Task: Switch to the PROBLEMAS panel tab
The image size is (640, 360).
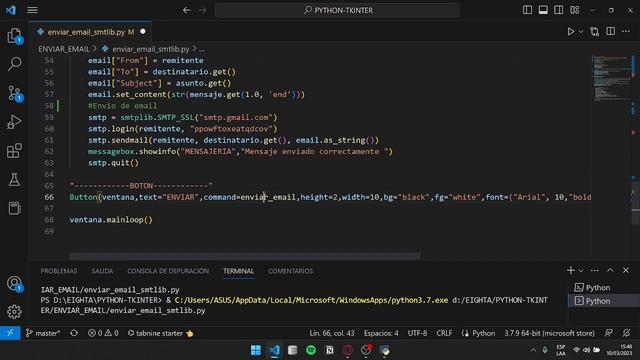Action: coord(59,271)
